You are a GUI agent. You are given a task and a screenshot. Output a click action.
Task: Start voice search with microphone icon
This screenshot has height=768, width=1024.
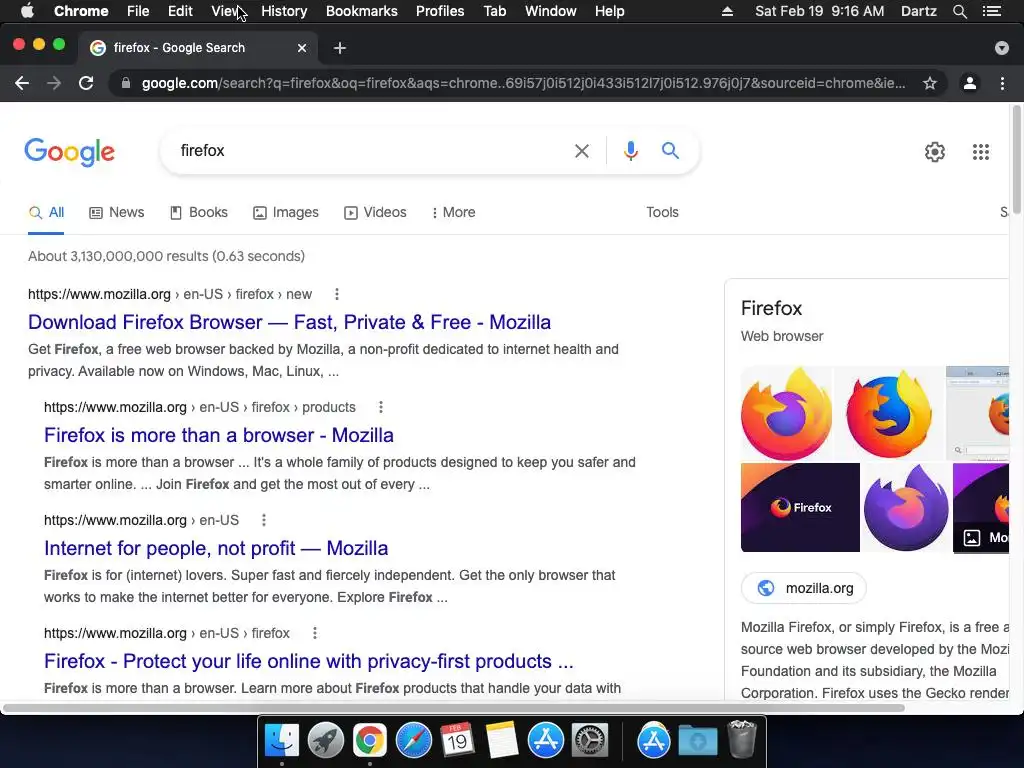pos(630,151)
